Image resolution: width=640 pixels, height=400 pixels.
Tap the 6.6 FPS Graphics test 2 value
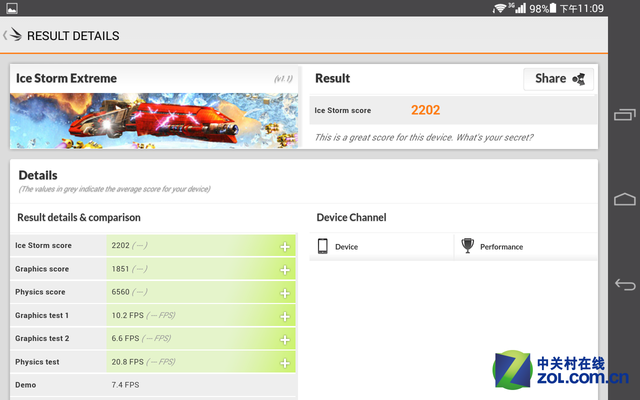[125, 338]
